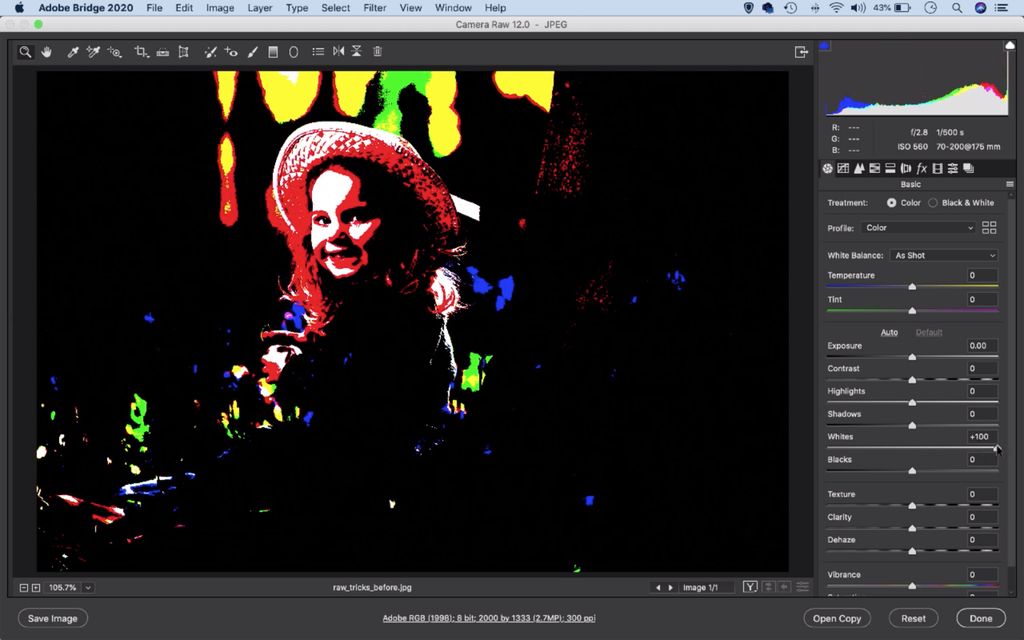Click the Open Copy button
The height and width of the screenshot is (640, 1024).
tap(837, 618)
